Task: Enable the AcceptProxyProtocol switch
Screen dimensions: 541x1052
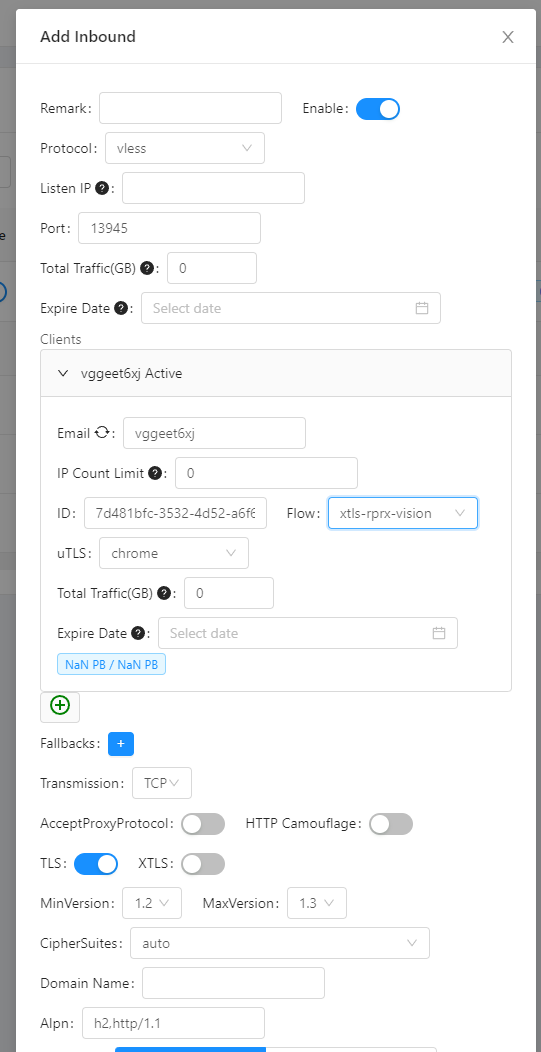Action: (203, 824)
